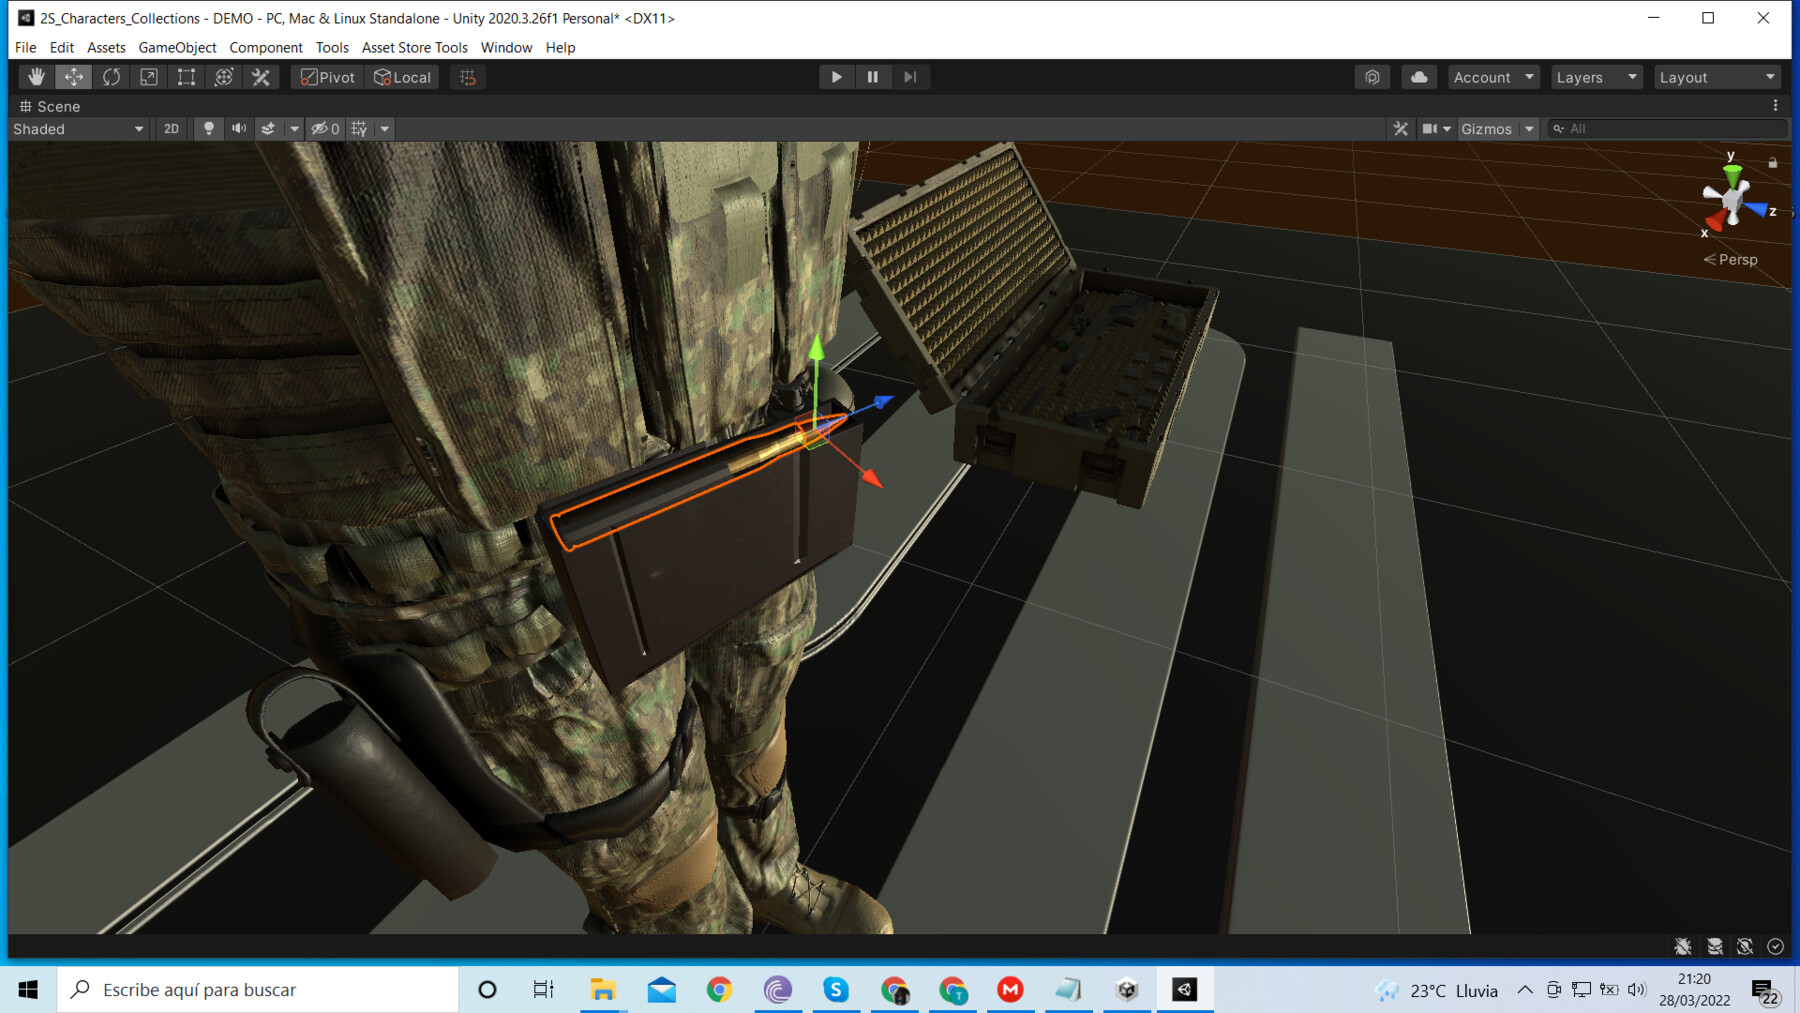
Task: Select the Scale tool
Action: click(x=149, y=77)
